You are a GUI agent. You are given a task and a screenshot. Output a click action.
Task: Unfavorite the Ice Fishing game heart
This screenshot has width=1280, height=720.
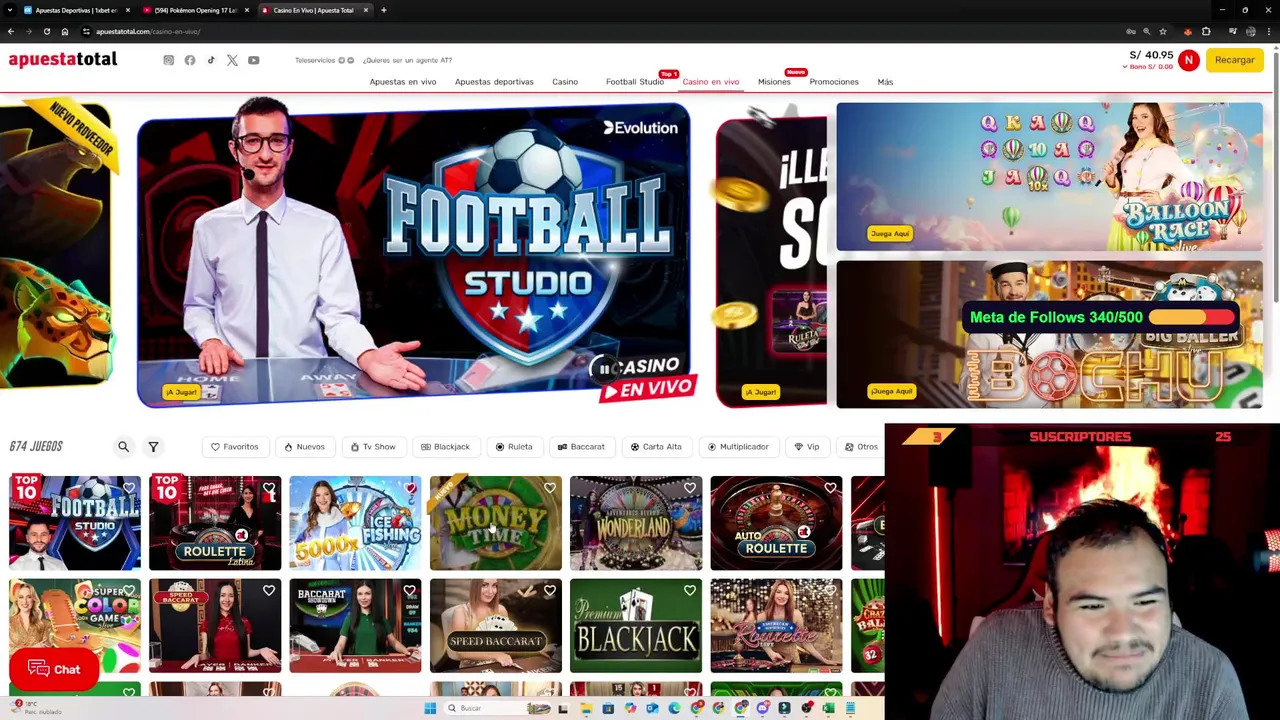tap(410, 488)
